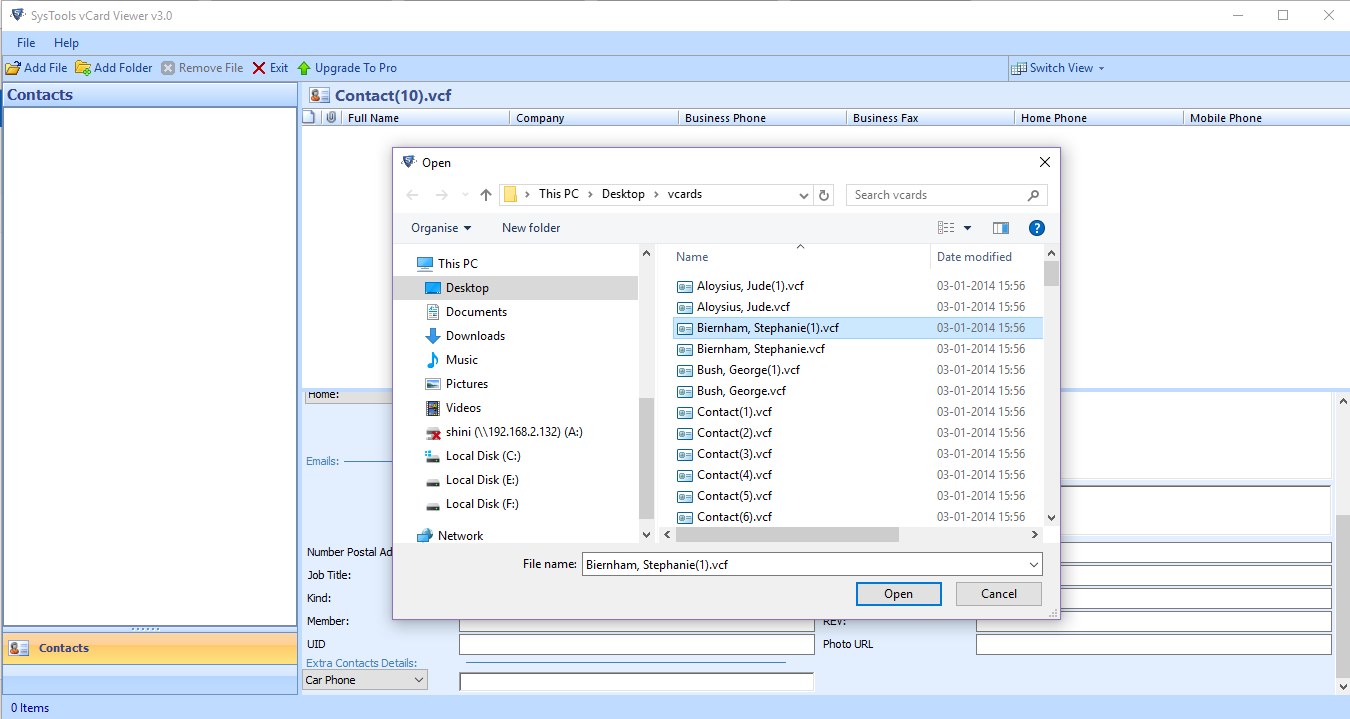Go up one folder level in Open dialog
This screenshot has width=1350, height=719.
pos(486,195)
